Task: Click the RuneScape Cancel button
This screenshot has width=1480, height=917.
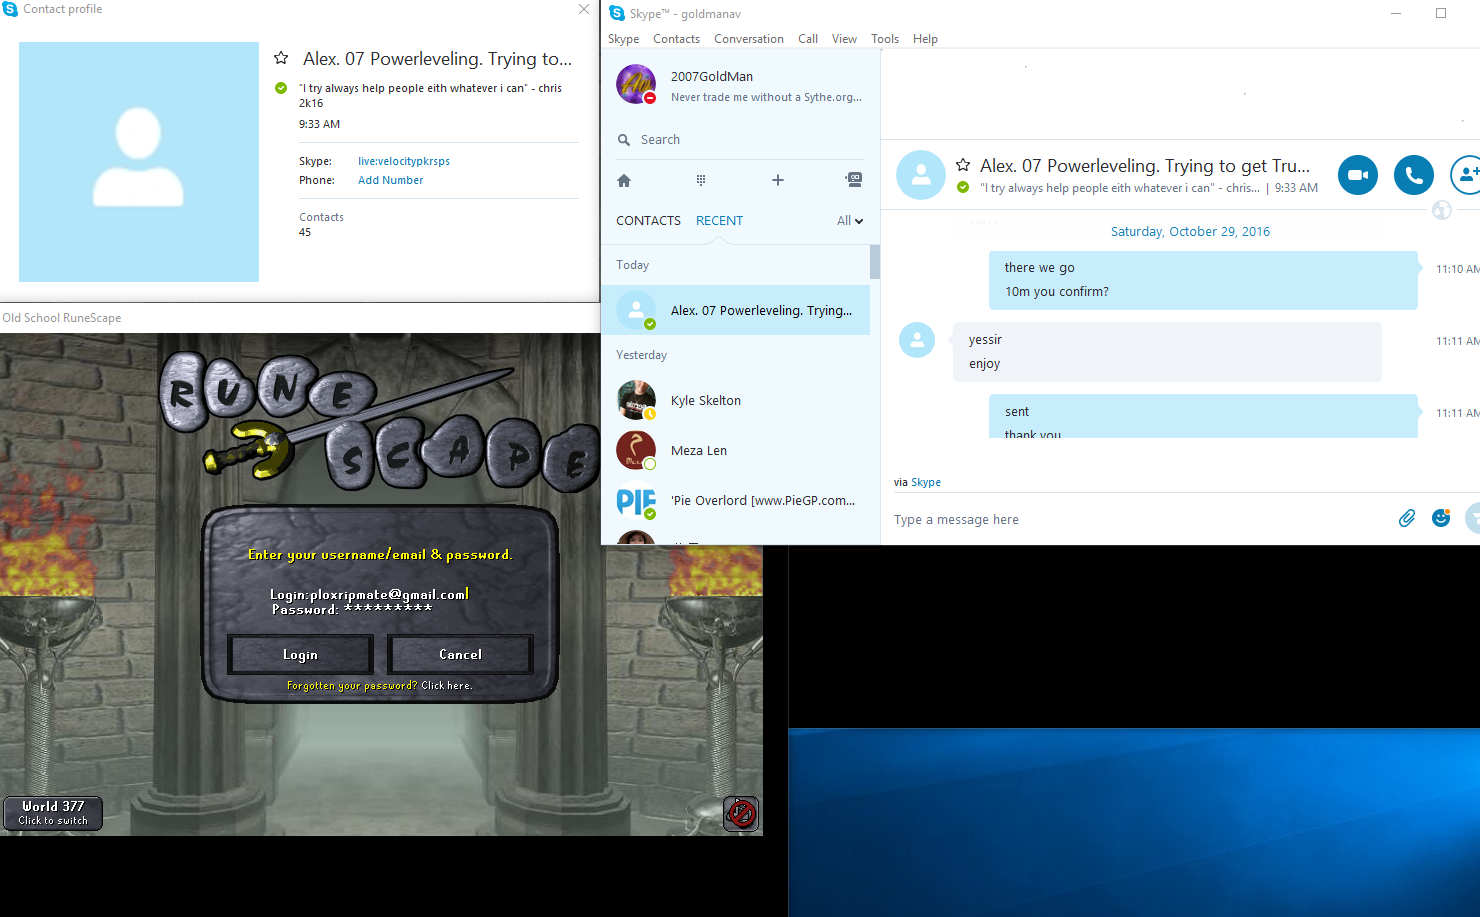Action: tap(460, 655)
